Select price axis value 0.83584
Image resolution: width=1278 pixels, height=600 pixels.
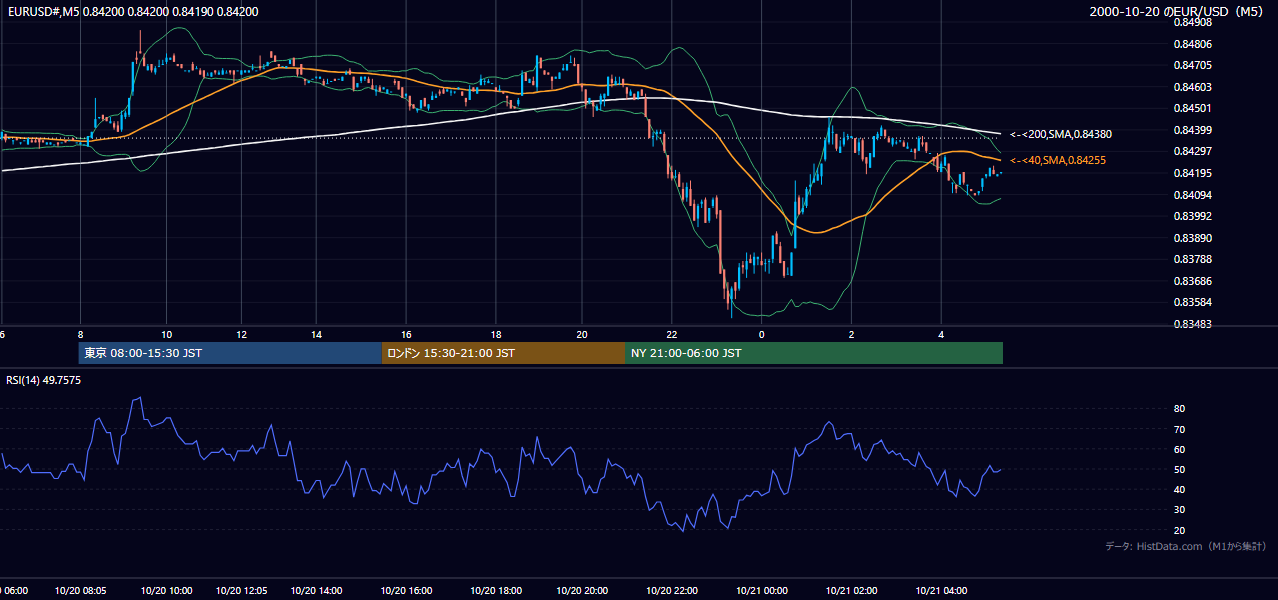(1191, 303)
